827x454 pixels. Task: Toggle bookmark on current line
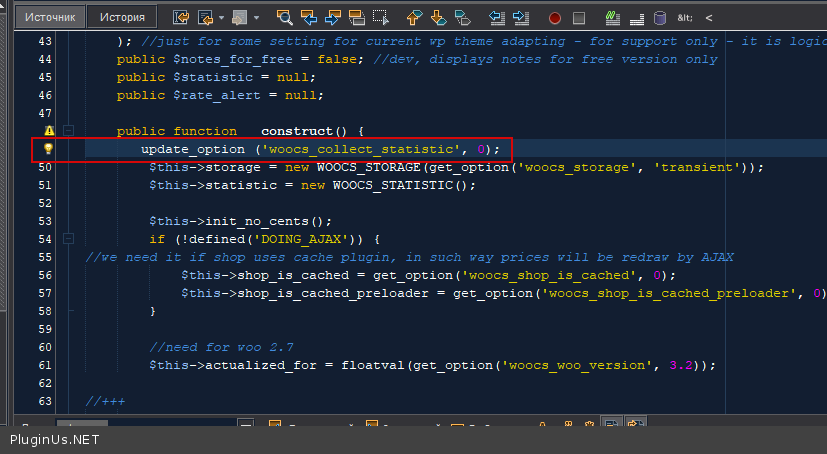click(x=462, y=17)
